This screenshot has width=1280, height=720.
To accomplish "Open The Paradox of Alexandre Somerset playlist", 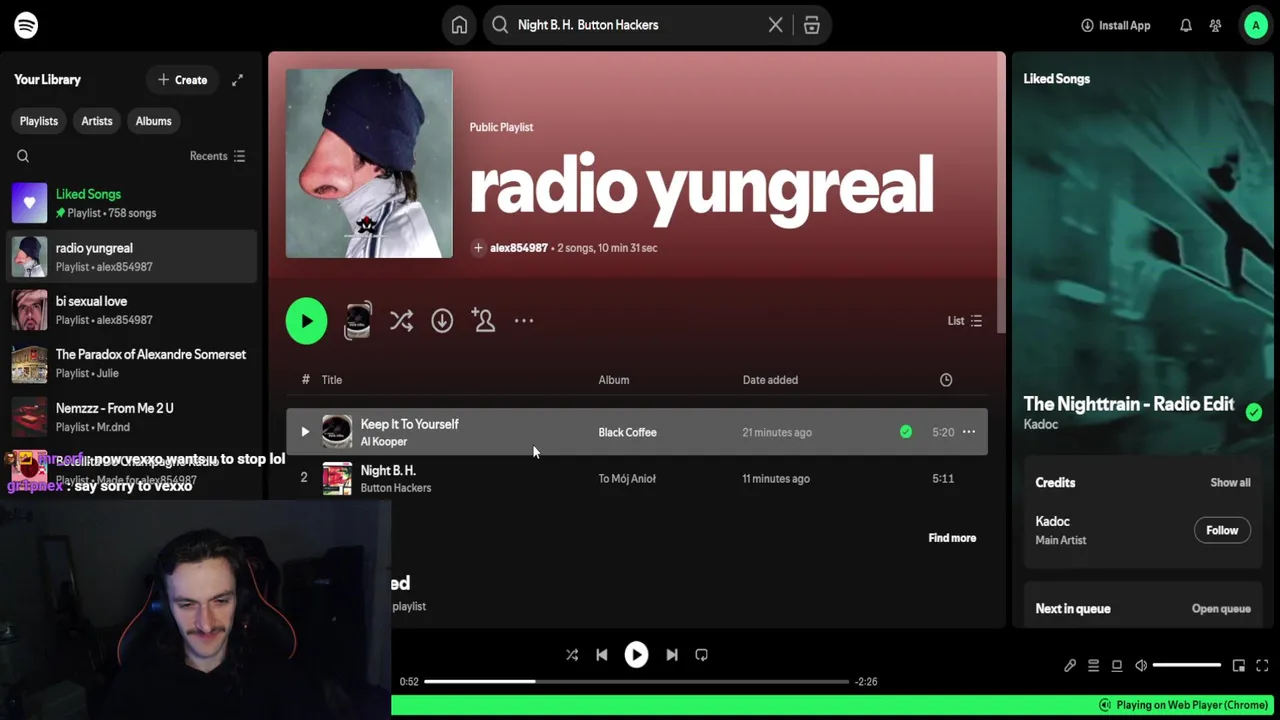I will point(130,363).
